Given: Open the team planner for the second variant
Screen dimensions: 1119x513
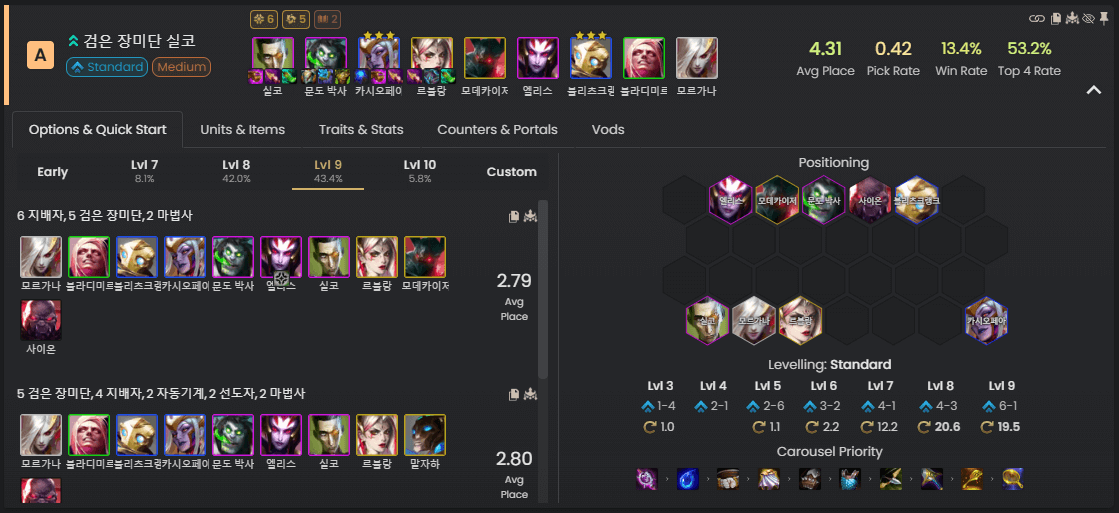Looking at the screenshot, I should click(x=530, y=395).
